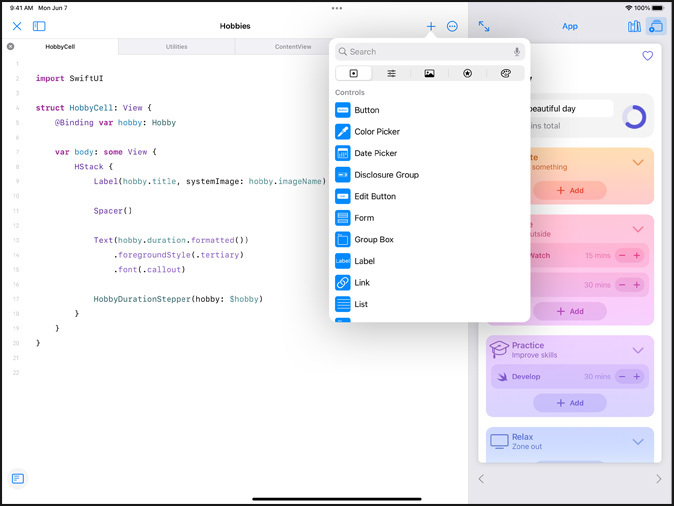Image resolution: width=674 pixels, height=506 pixels.
Task: Open the Utilities file tab
Action: point(177,47)
